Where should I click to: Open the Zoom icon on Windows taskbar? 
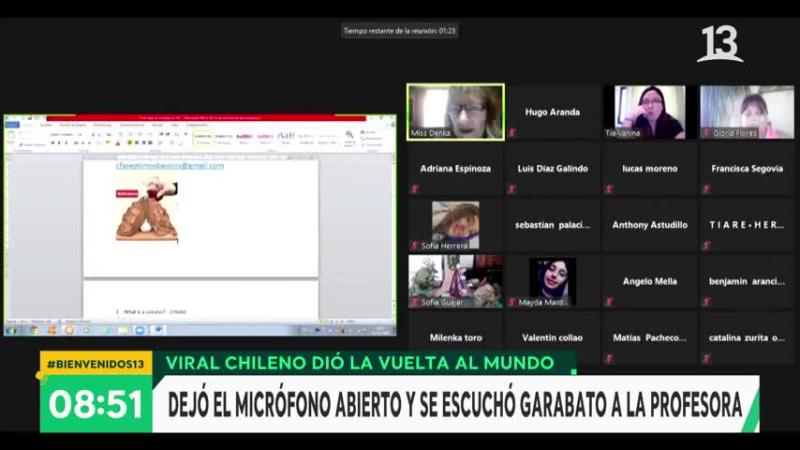pyautogui.click(x=140, y=330)
